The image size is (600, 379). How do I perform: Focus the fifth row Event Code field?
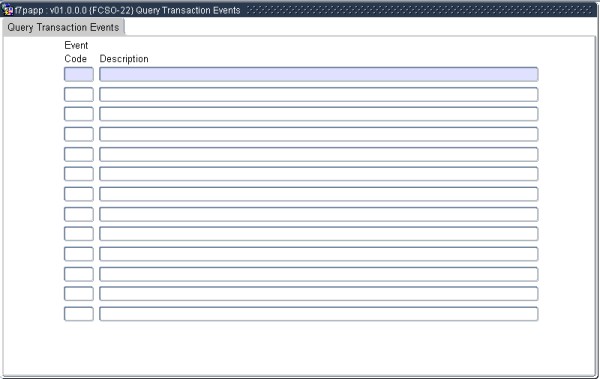pos(79,154)
